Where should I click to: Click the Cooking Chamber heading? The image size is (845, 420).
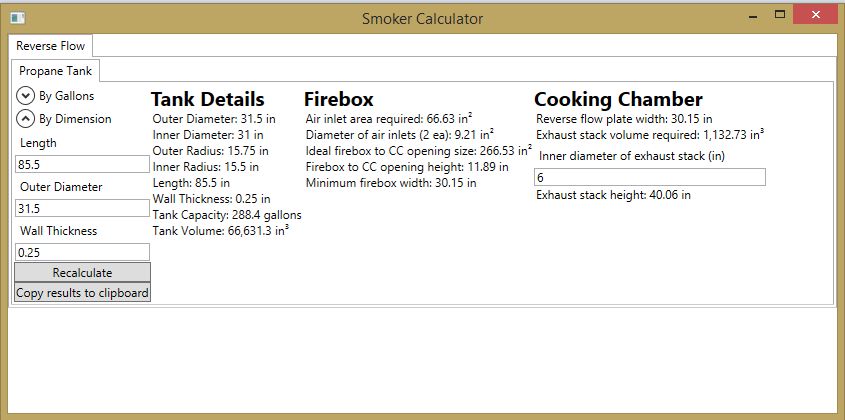coord(617,99)
